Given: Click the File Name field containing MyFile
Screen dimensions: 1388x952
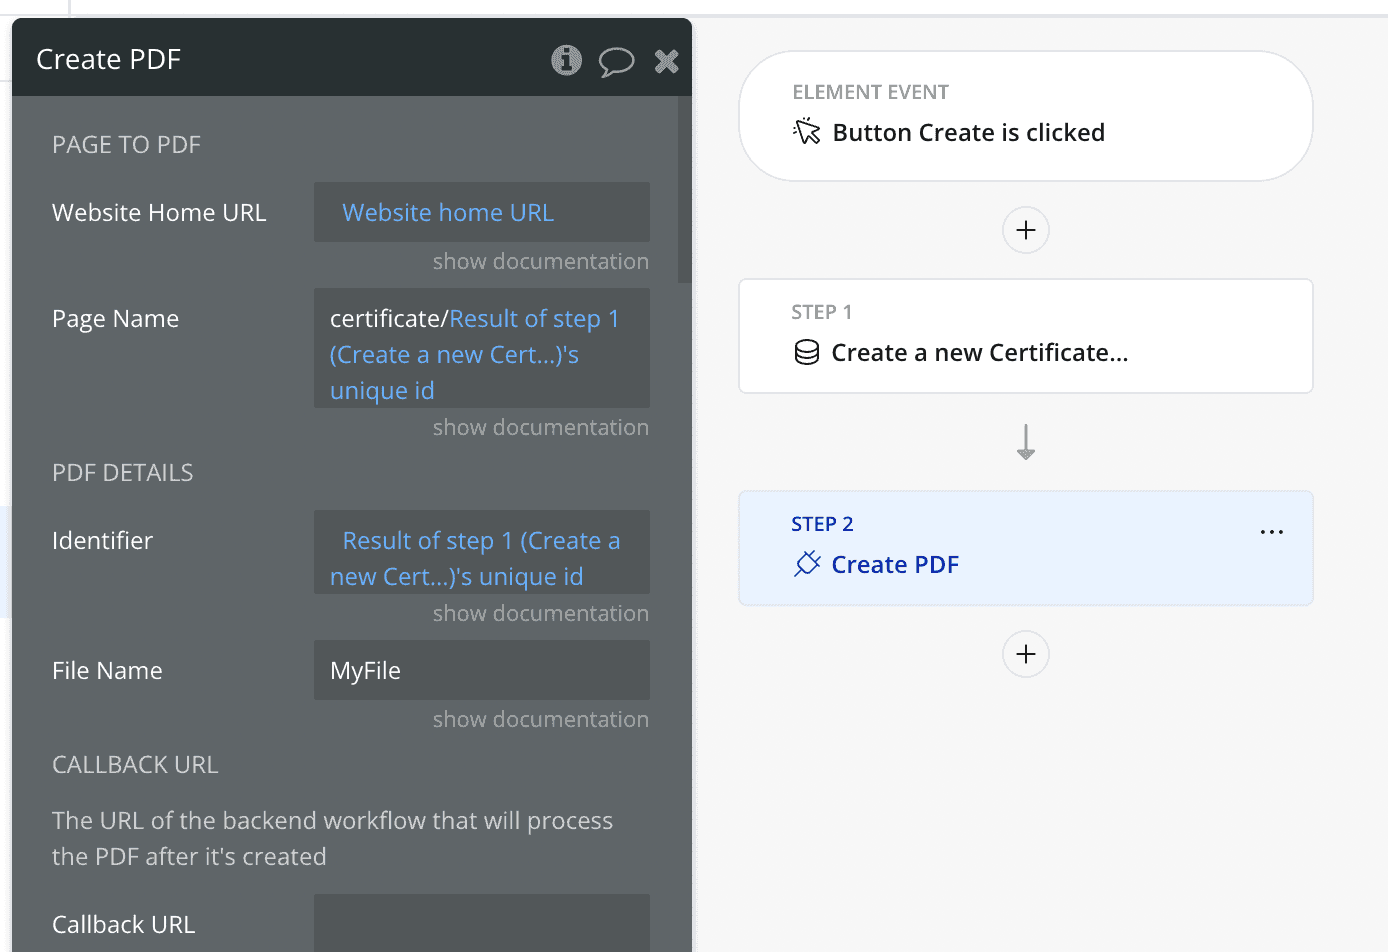Looking at the screenshot, I should [x=481, y=670].
